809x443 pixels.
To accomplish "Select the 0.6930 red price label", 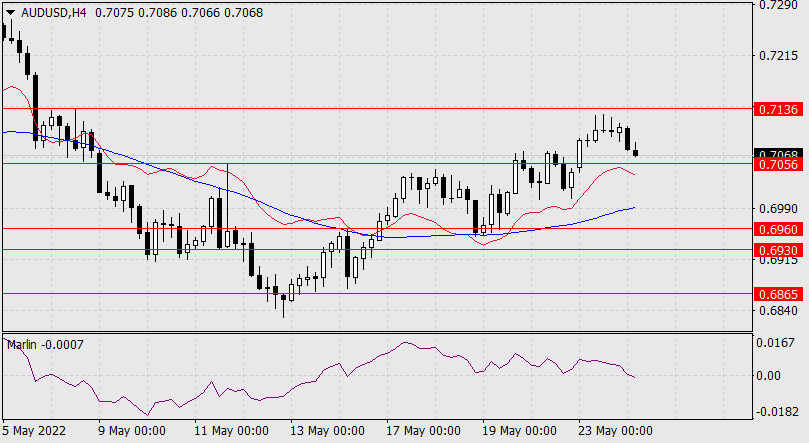I will pyautogui.click(x=779, y=251).
